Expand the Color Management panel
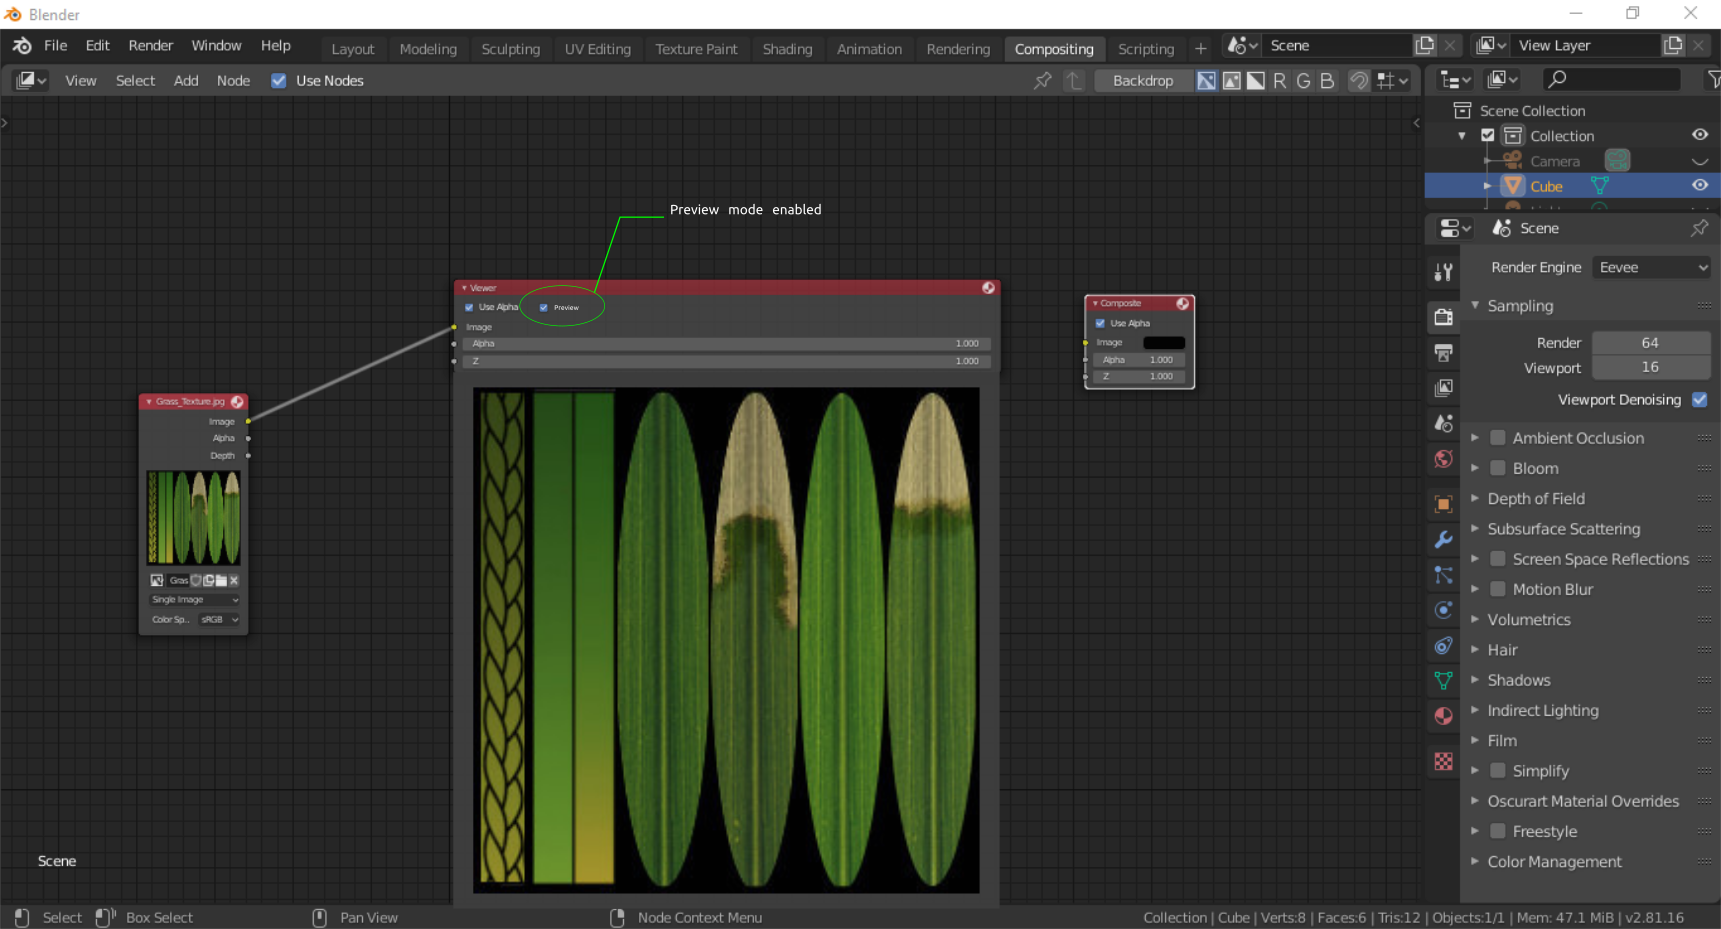This screenshot has height=929, width=1721. pos(1475,861)
